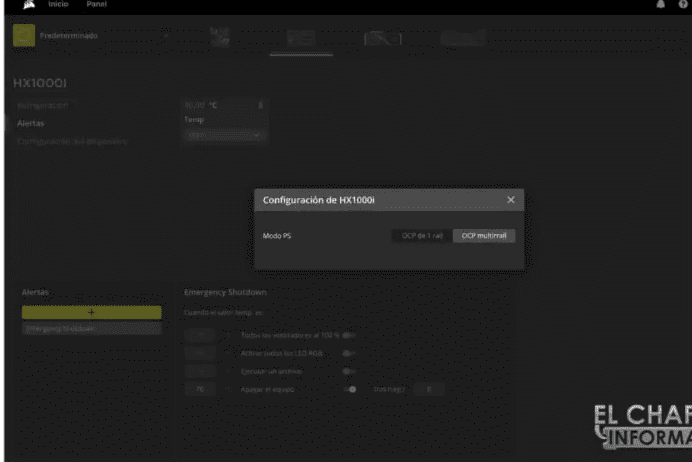Choose OCP de 1 raíl mode

(422, 236)
